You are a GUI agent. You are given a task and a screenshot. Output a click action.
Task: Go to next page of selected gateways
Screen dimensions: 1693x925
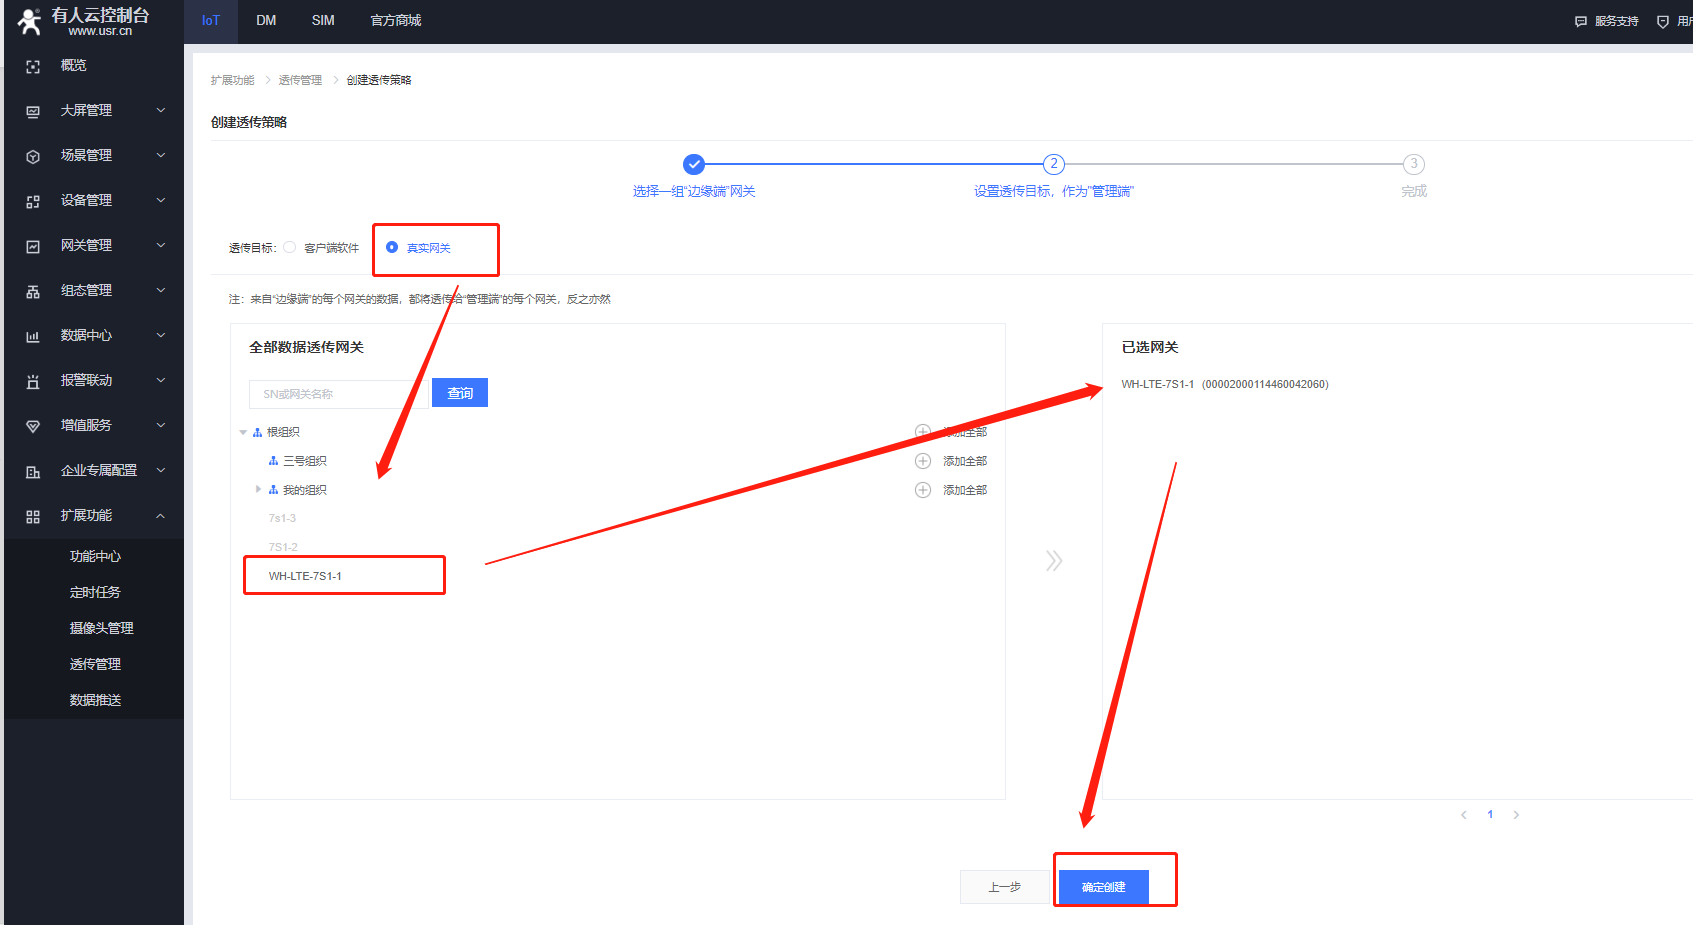(x=1516, y=815)
